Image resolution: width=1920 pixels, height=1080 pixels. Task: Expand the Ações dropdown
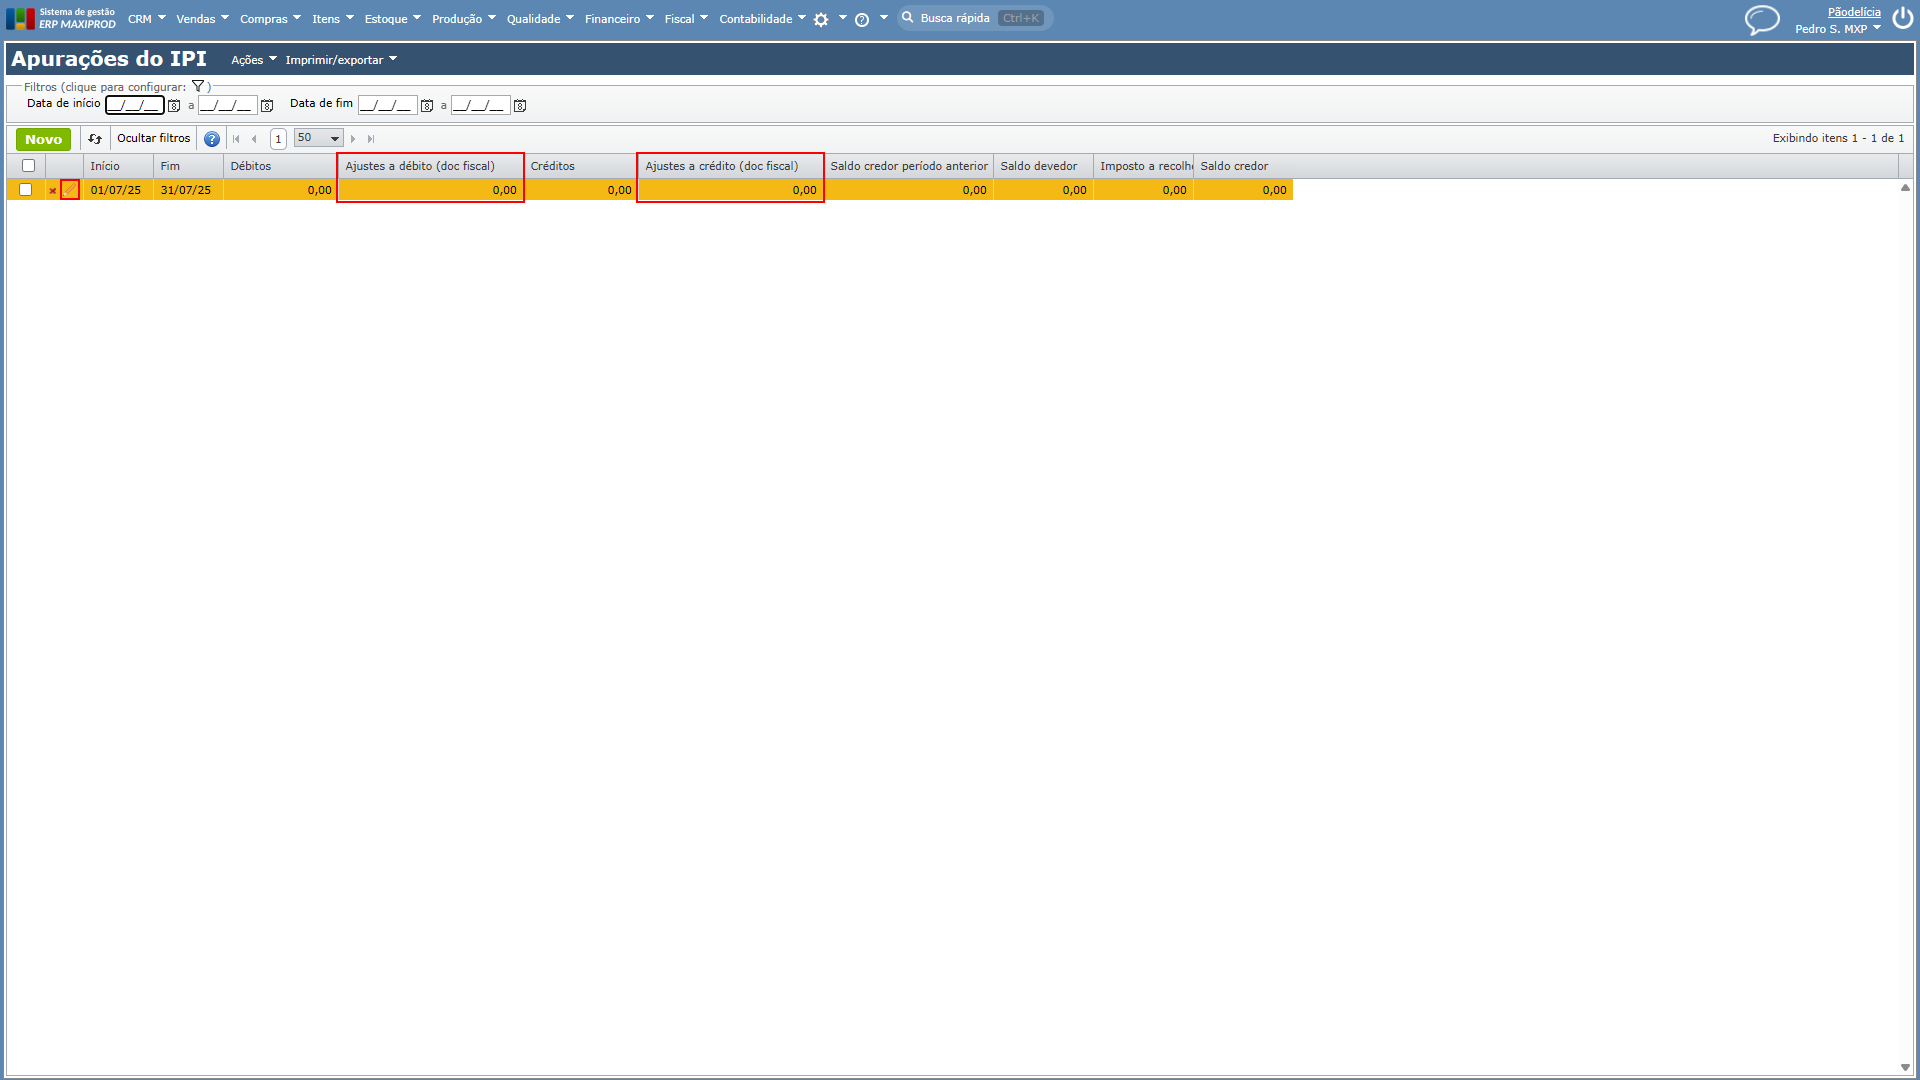click(x=254, y=60)
